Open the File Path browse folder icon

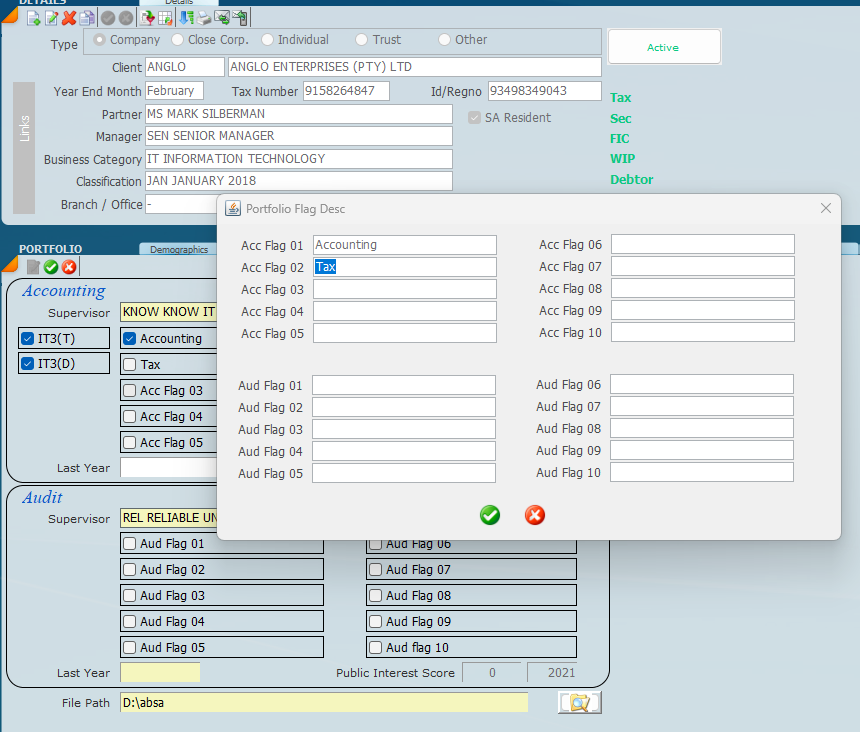click(579, 703)
